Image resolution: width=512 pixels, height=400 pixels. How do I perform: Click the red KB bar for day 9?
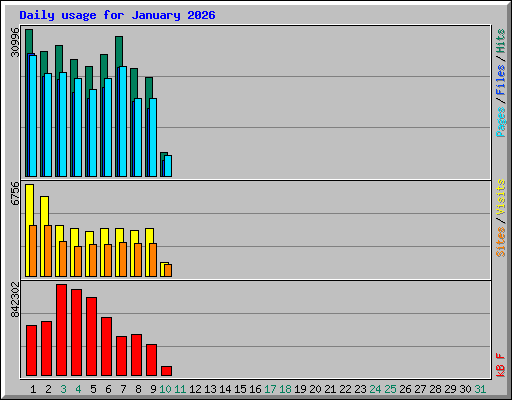point(151,360)
